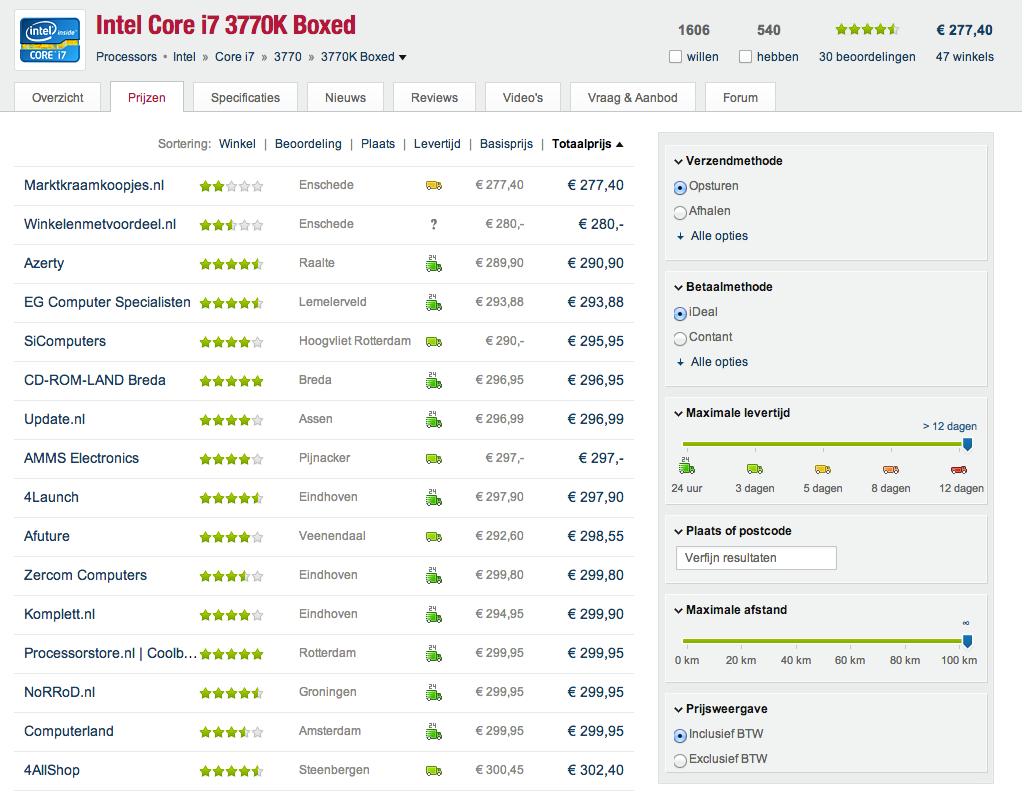Image resolution: width=1022 pixels, height=796 pixels.
Task: Click AMMS Electronics delivery truck icon
Action: [x=433, y=459]
